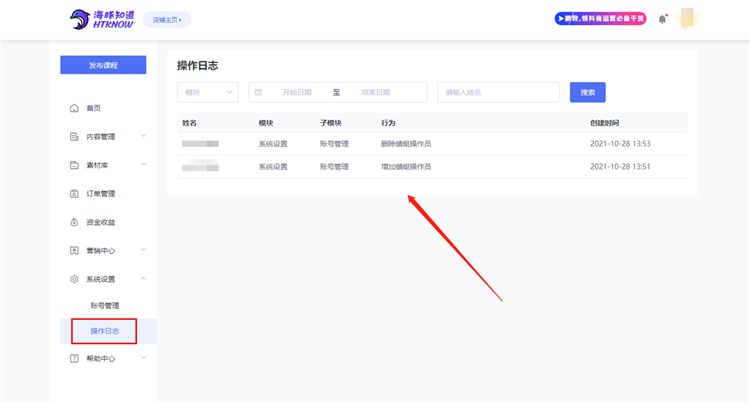
Task: Click the 素材库 folder icon
Action: (74, 165)
